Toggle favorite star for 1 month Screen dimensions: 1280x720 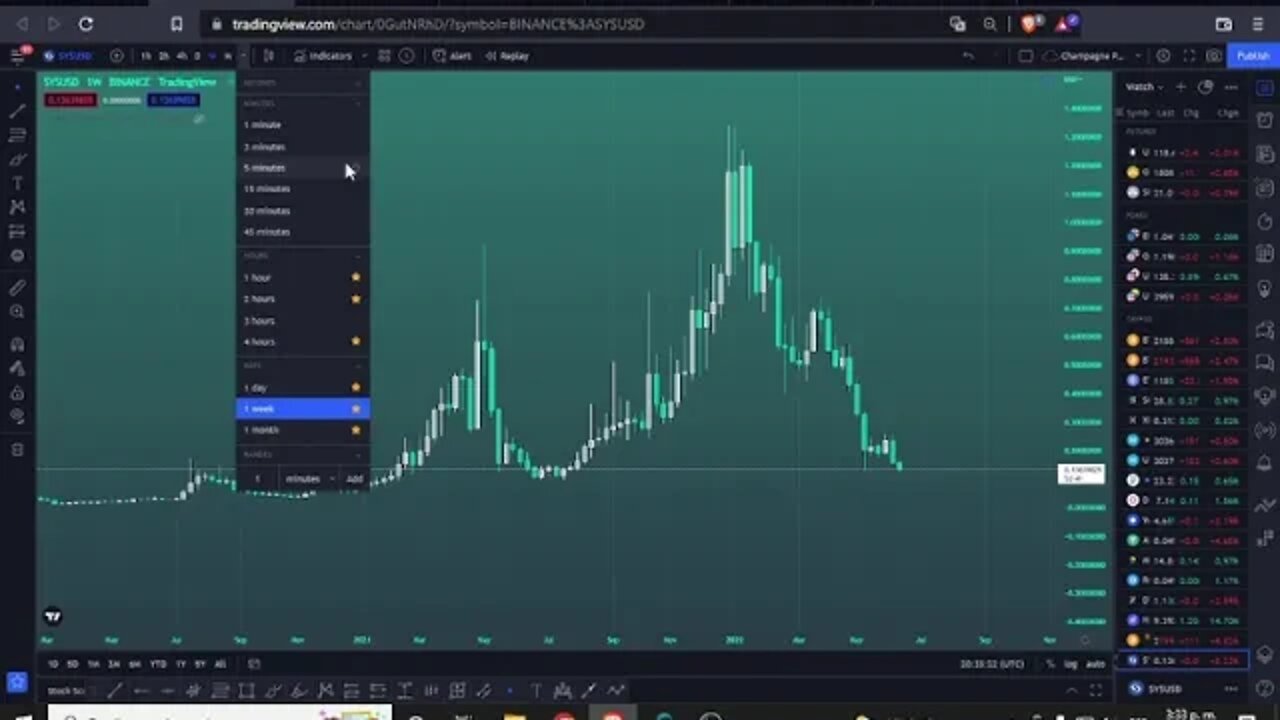point(356,430)
